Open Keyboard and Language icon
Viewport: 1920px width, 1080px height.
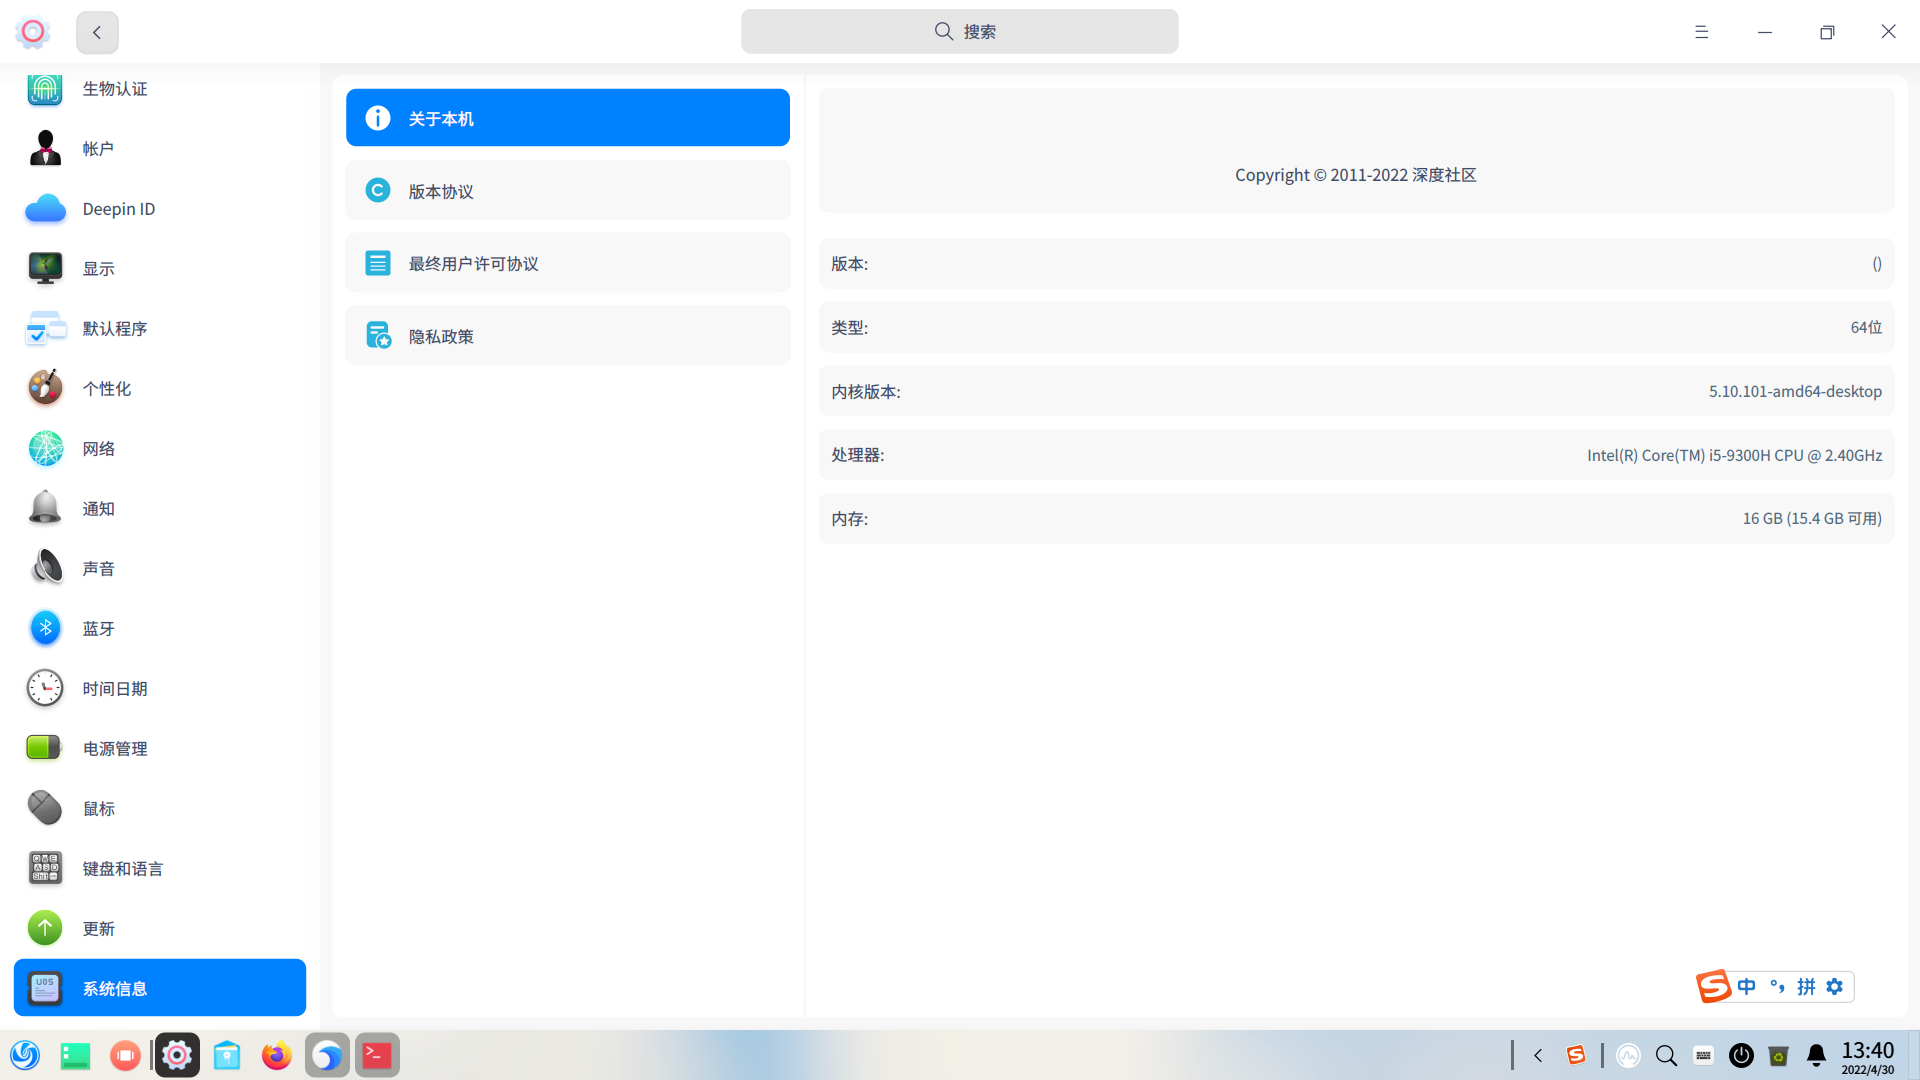[45, 868]
